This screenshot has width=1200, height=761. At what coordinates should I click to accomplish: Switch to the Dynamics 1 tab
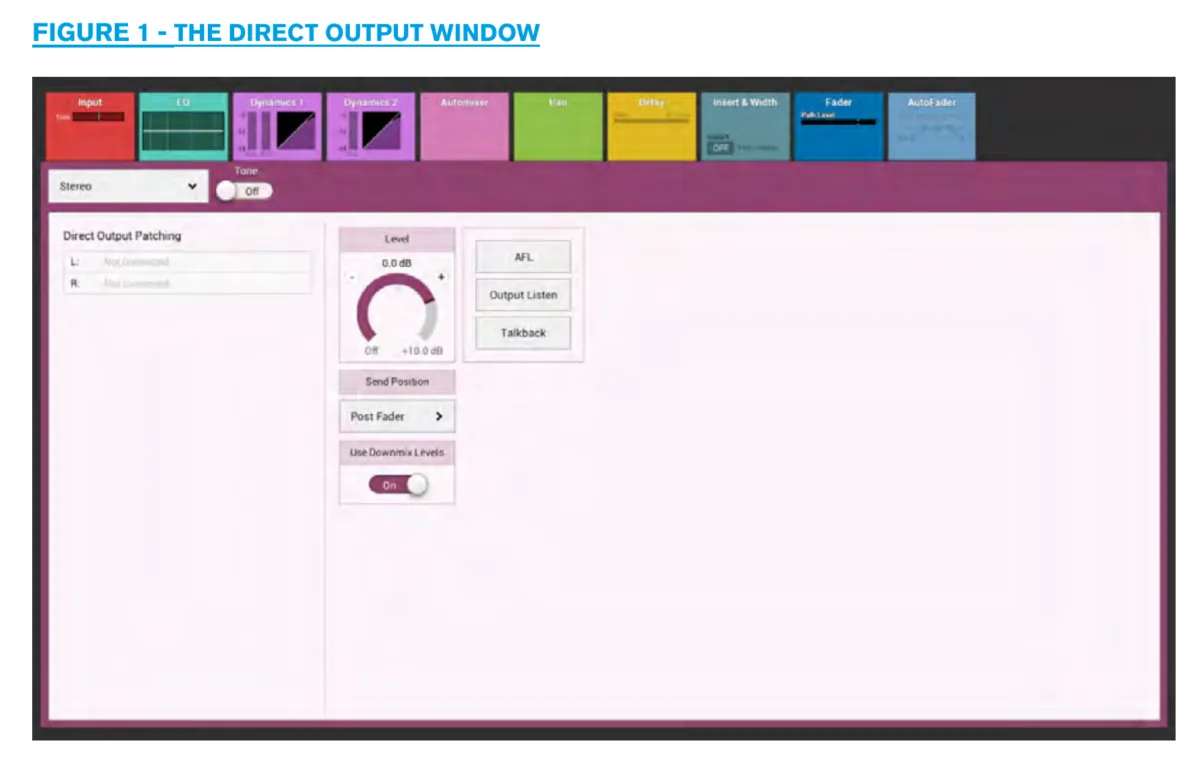coord(277,126)
